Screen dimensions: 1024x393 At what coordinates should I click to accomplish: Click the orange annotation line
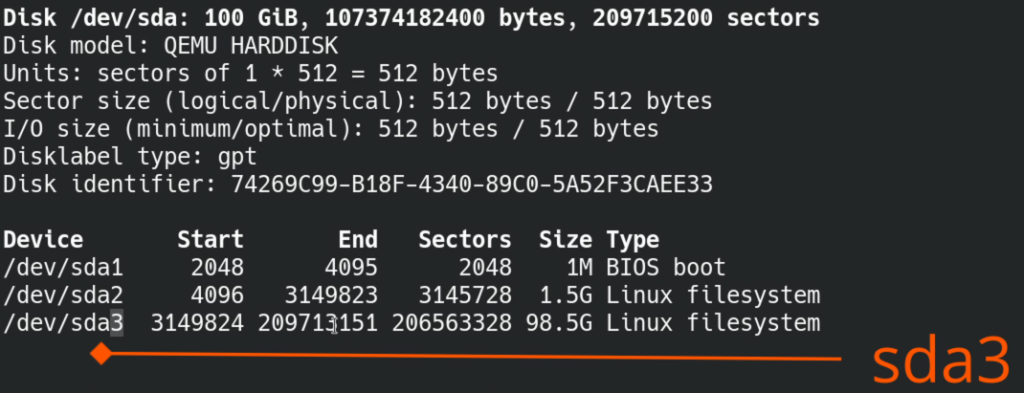pyautogui.click(x=477, y=356)
